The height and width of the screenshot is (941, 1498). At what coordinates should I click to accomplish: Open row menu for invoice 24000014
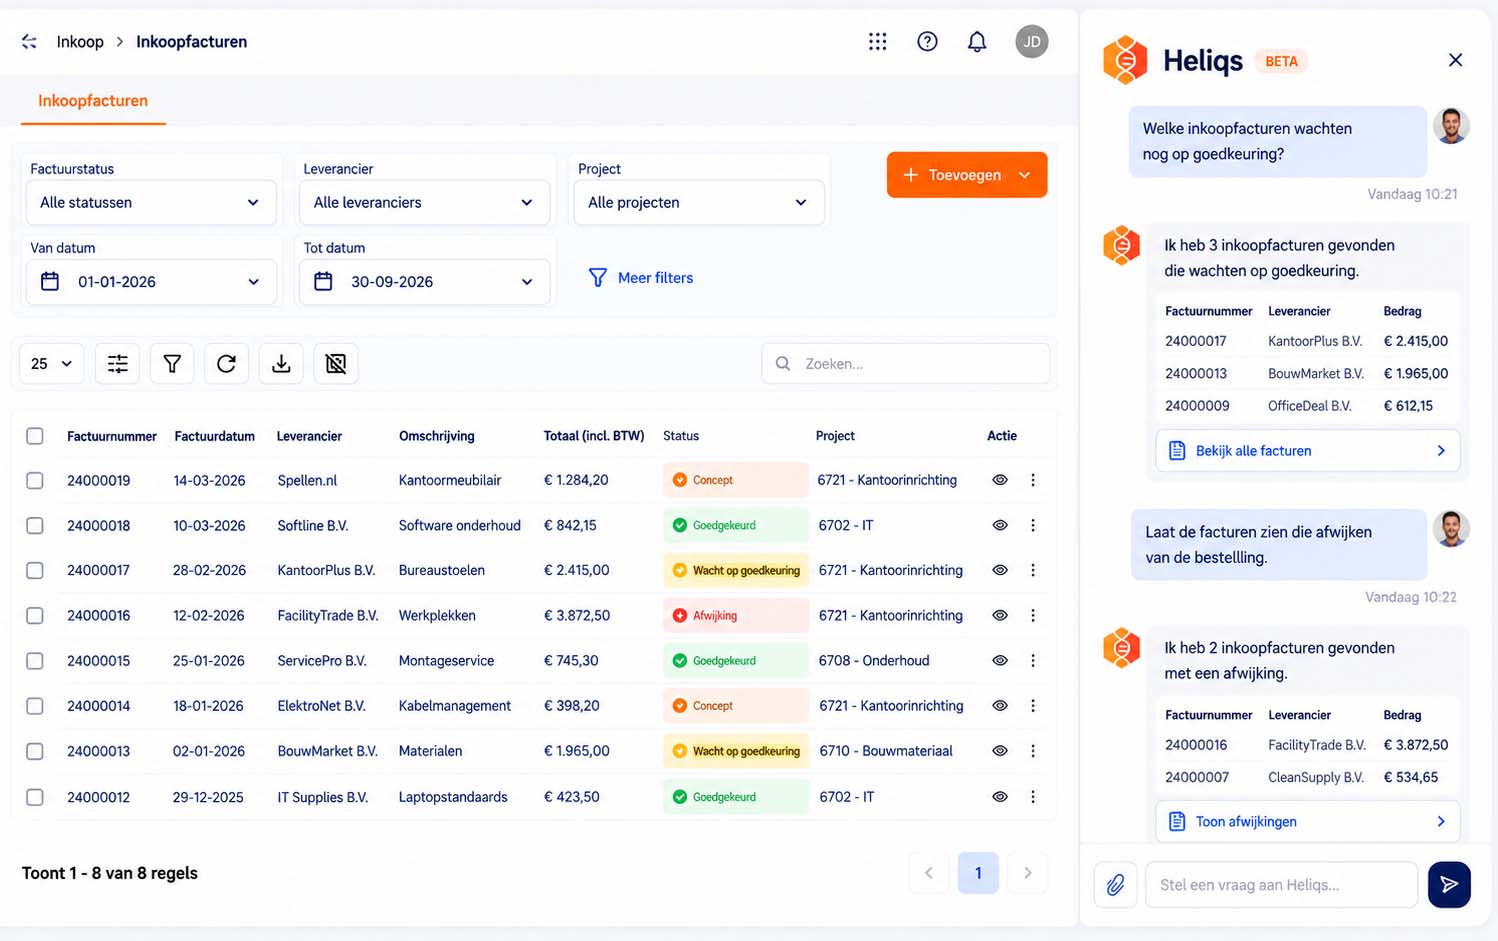[x=1033, y=706]
